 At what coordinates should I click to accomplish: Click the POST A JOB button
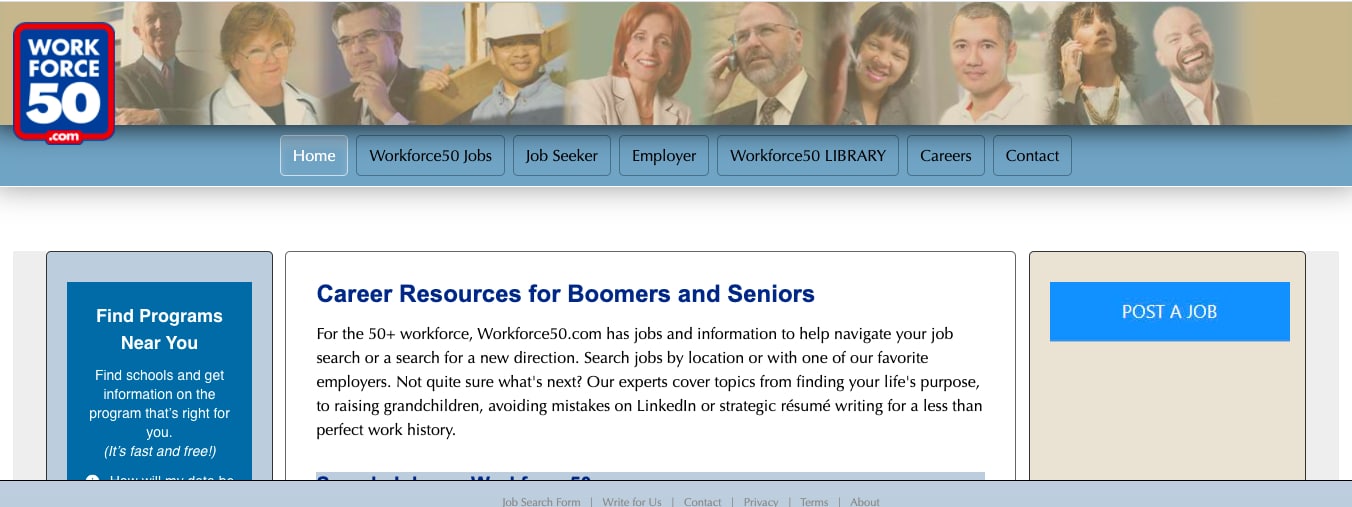1169,311
